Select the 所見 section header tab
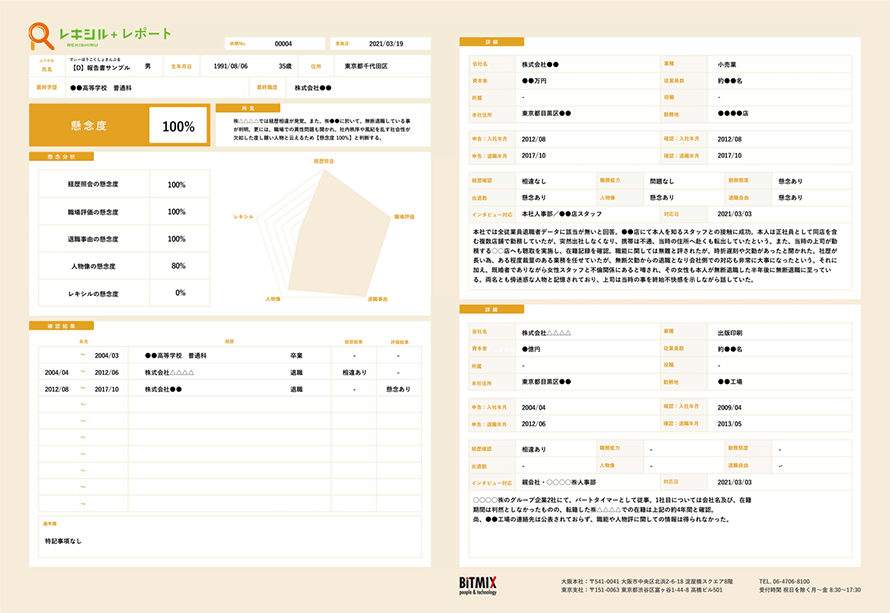This screenshot has height=613, width=890. click(x=247, y=107)
